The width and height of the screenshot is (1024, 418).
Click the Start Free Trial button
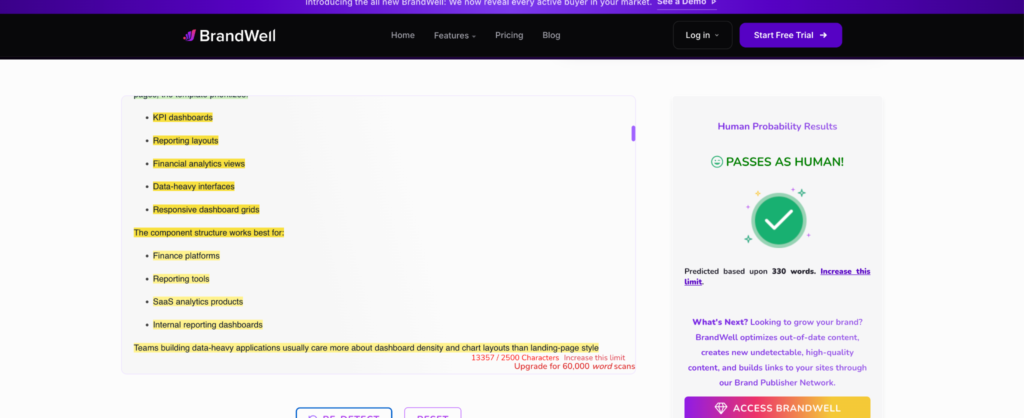790,35
